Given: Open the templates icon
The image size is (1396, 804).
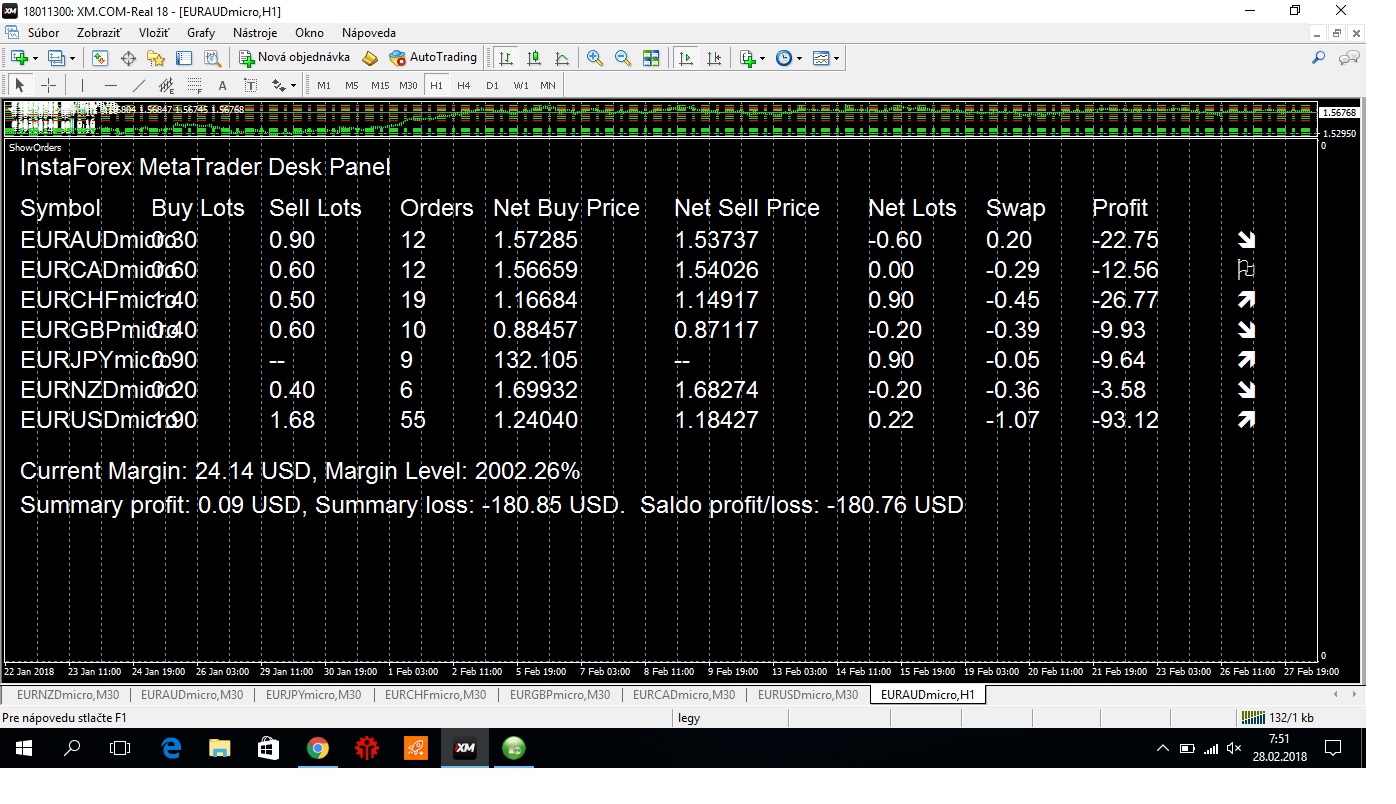Looking at the screenshot, I should point(821,58).
